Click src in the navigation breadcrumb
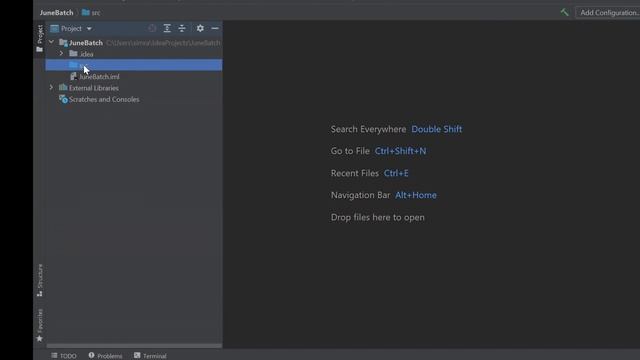The image size is (640, 360). 91,13
